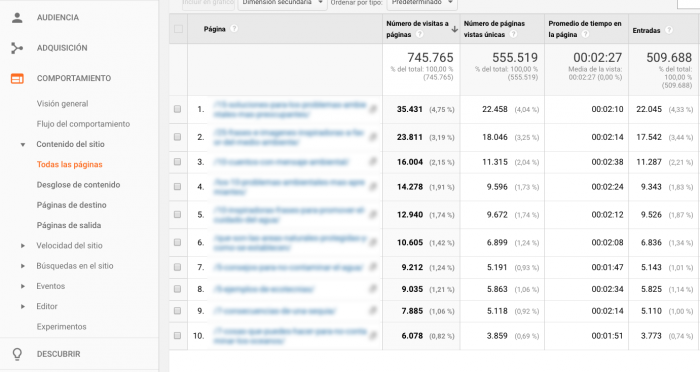Click the value 35.431 in row 1
Image resolution: width=700 pixels, height=372 pixels.
[410, 109]
